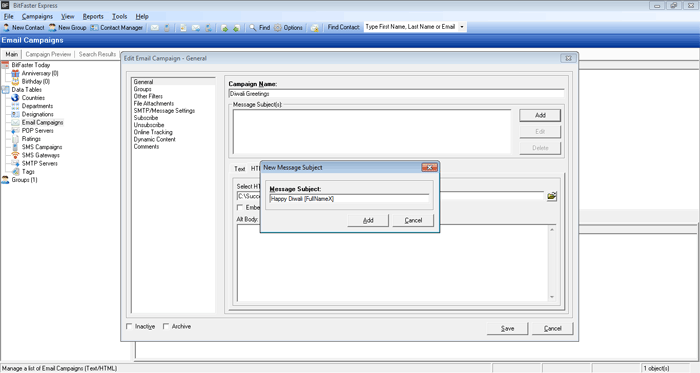Click the Find magnifier icon

(253, 28)
